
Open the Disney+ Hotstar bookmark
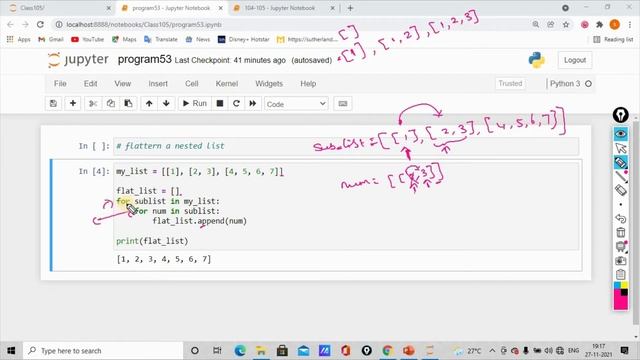[x=244, y=40]
